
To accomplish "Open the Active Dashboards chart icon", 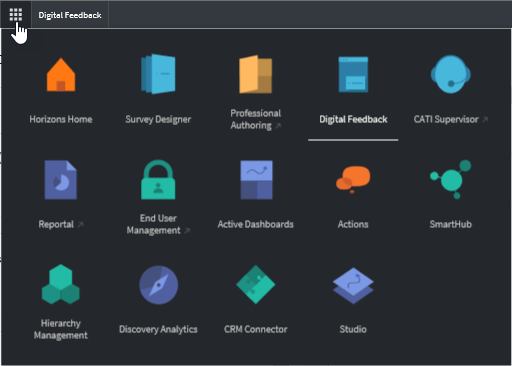I will tap(256, 180).
